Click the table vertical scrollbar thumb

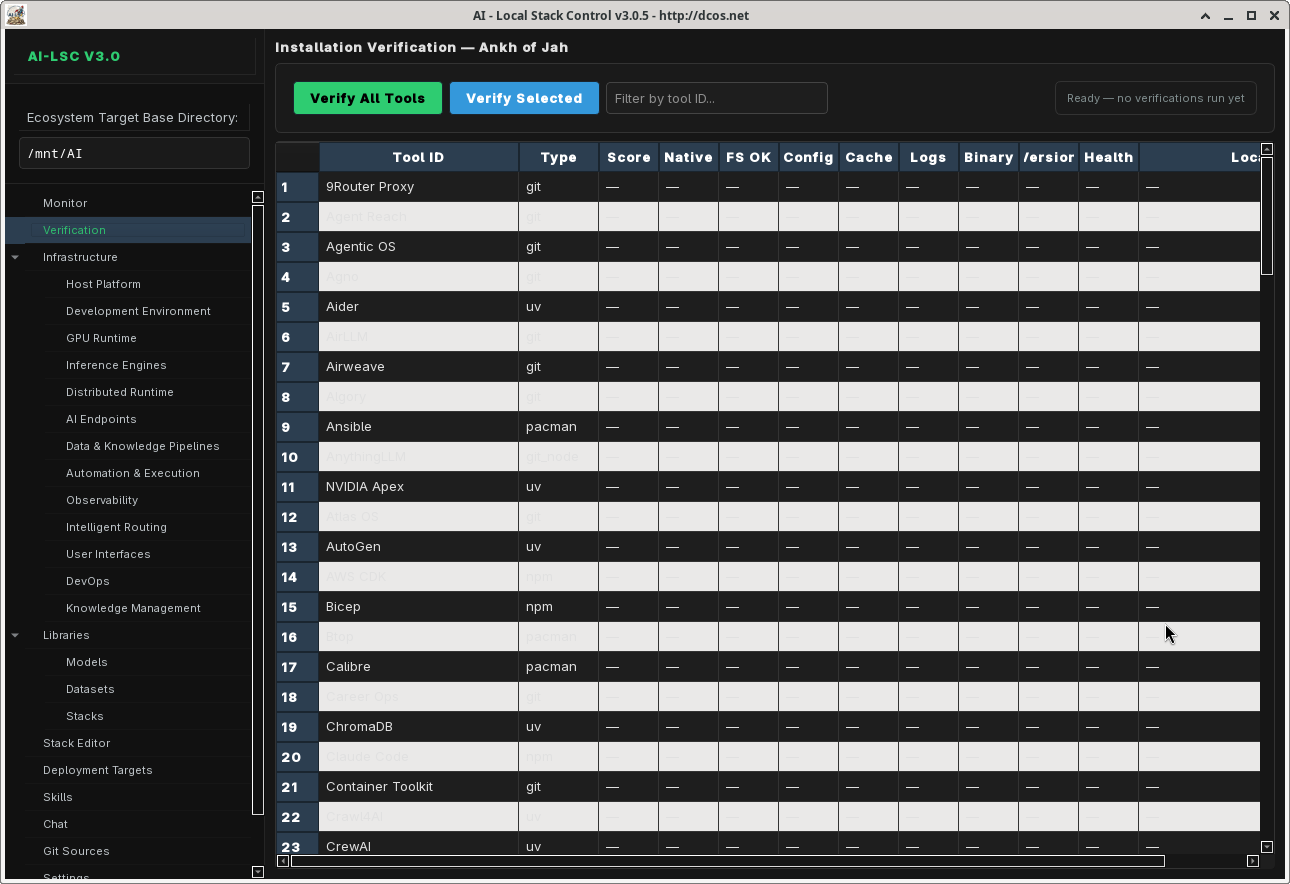point(1267,215)
